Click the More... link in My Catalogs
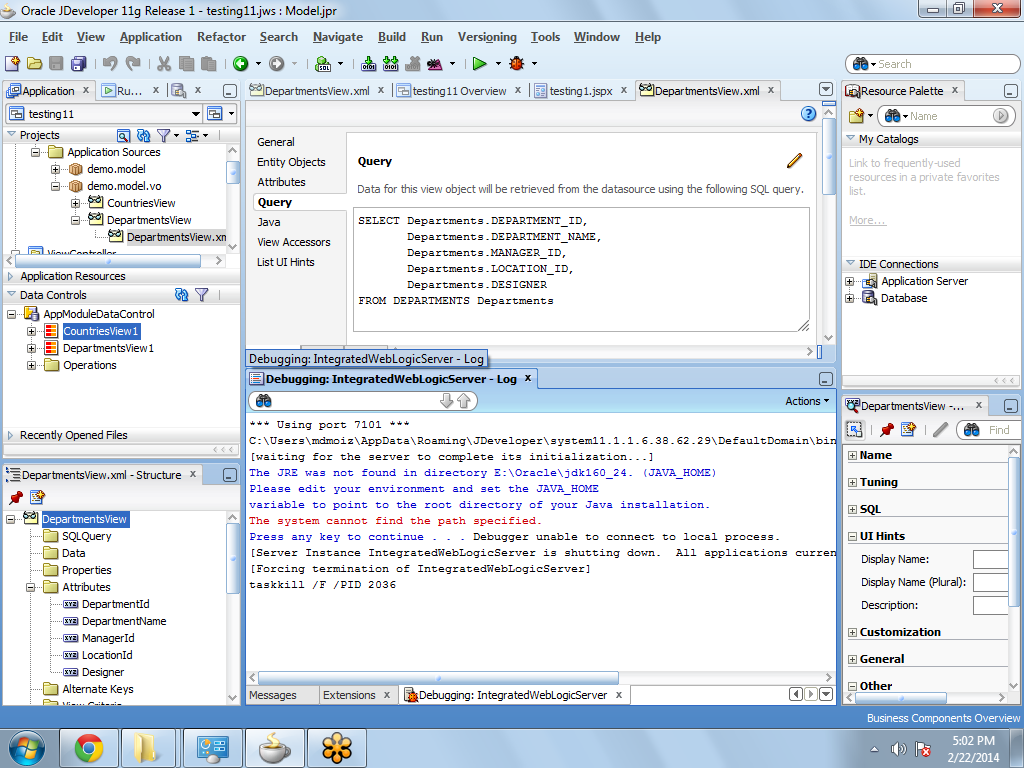The image size is (1024, 768). (x=867, y=220)
